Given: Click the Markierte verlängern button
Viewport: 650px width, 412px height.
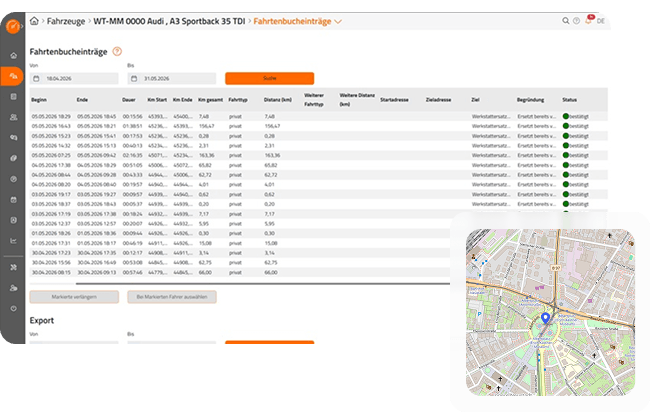Looking at the screenshot, I should [74, 297].
